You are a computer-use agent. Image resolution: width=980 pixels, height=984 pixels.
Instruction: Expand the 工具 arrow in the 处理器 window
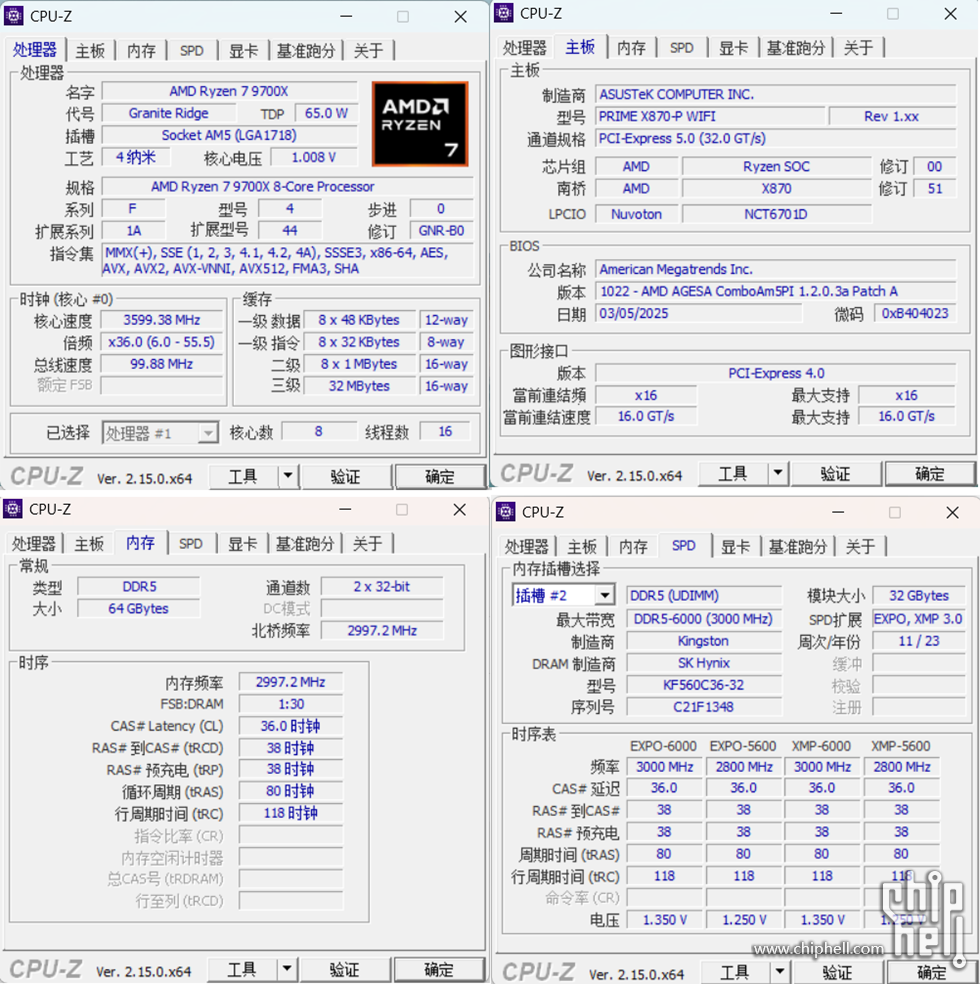(x=288, y=476)
